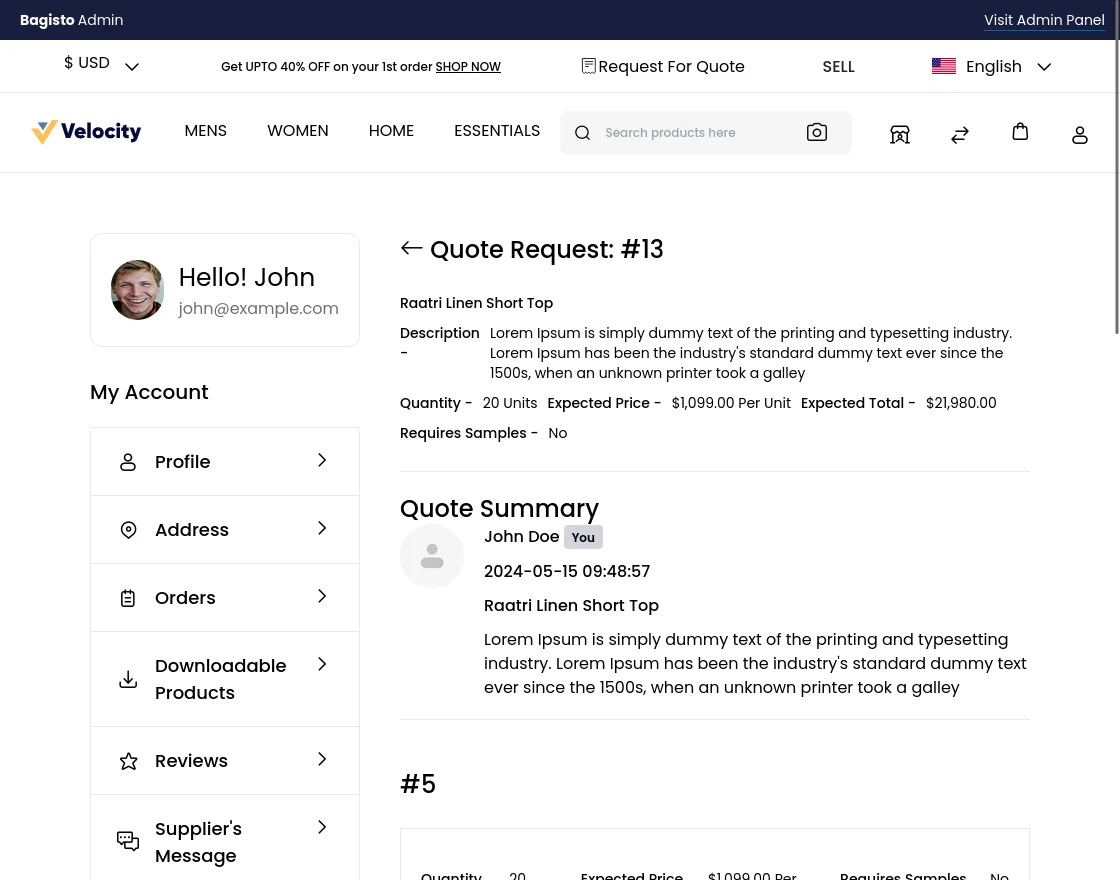Click the Velocity logo

[86, 132]
